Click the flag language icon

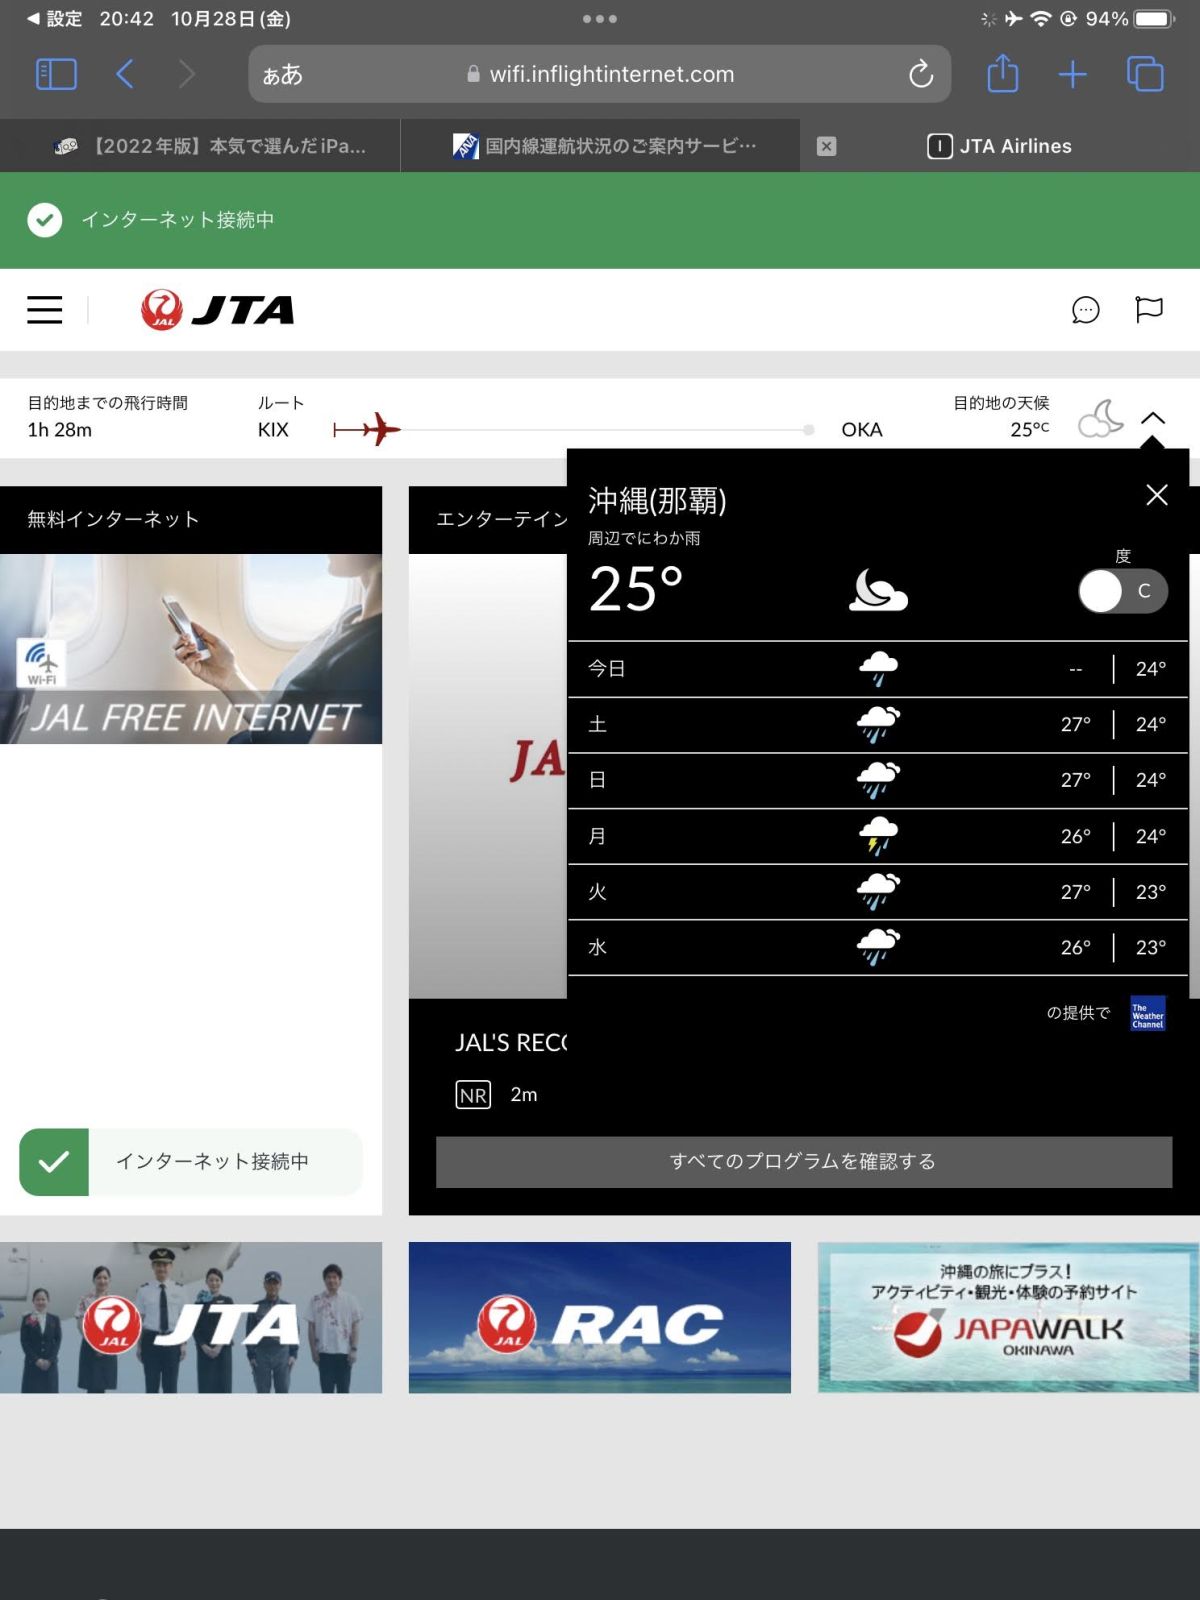(x=1149, y=310)
